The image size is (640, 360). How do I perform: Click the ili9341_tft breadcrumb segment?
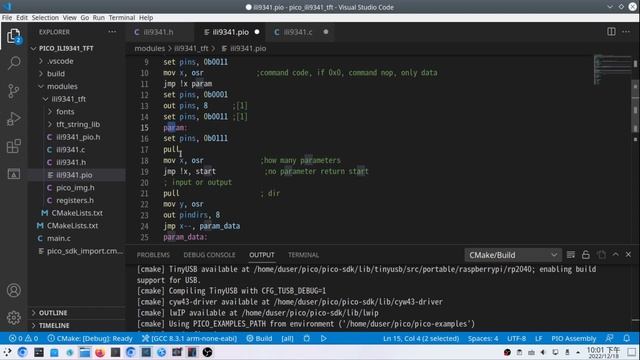pyautogui.click(x=191, y=48)
